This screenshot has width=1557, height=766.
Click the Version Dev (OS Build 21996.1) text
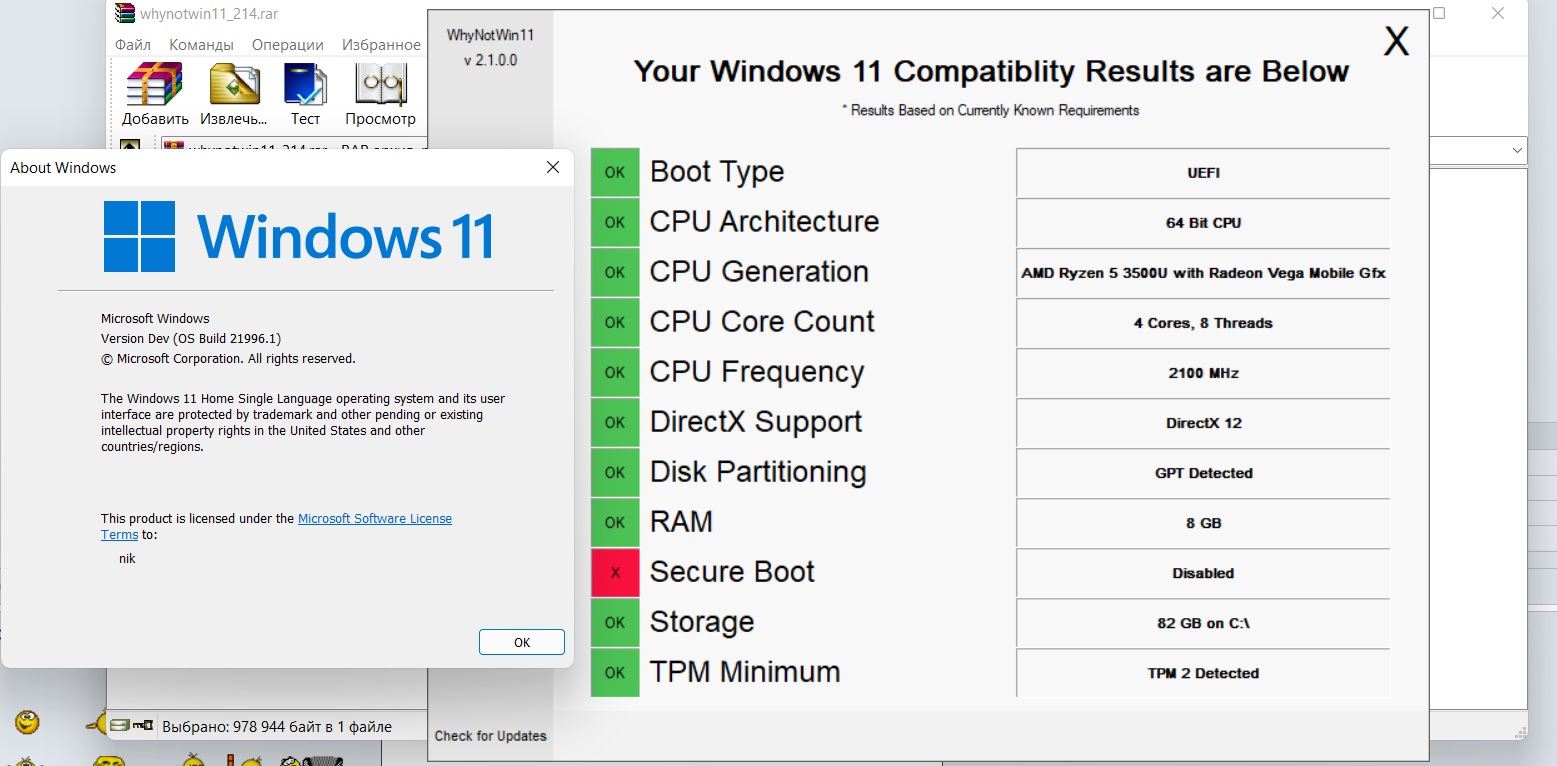tap(191, 339)
